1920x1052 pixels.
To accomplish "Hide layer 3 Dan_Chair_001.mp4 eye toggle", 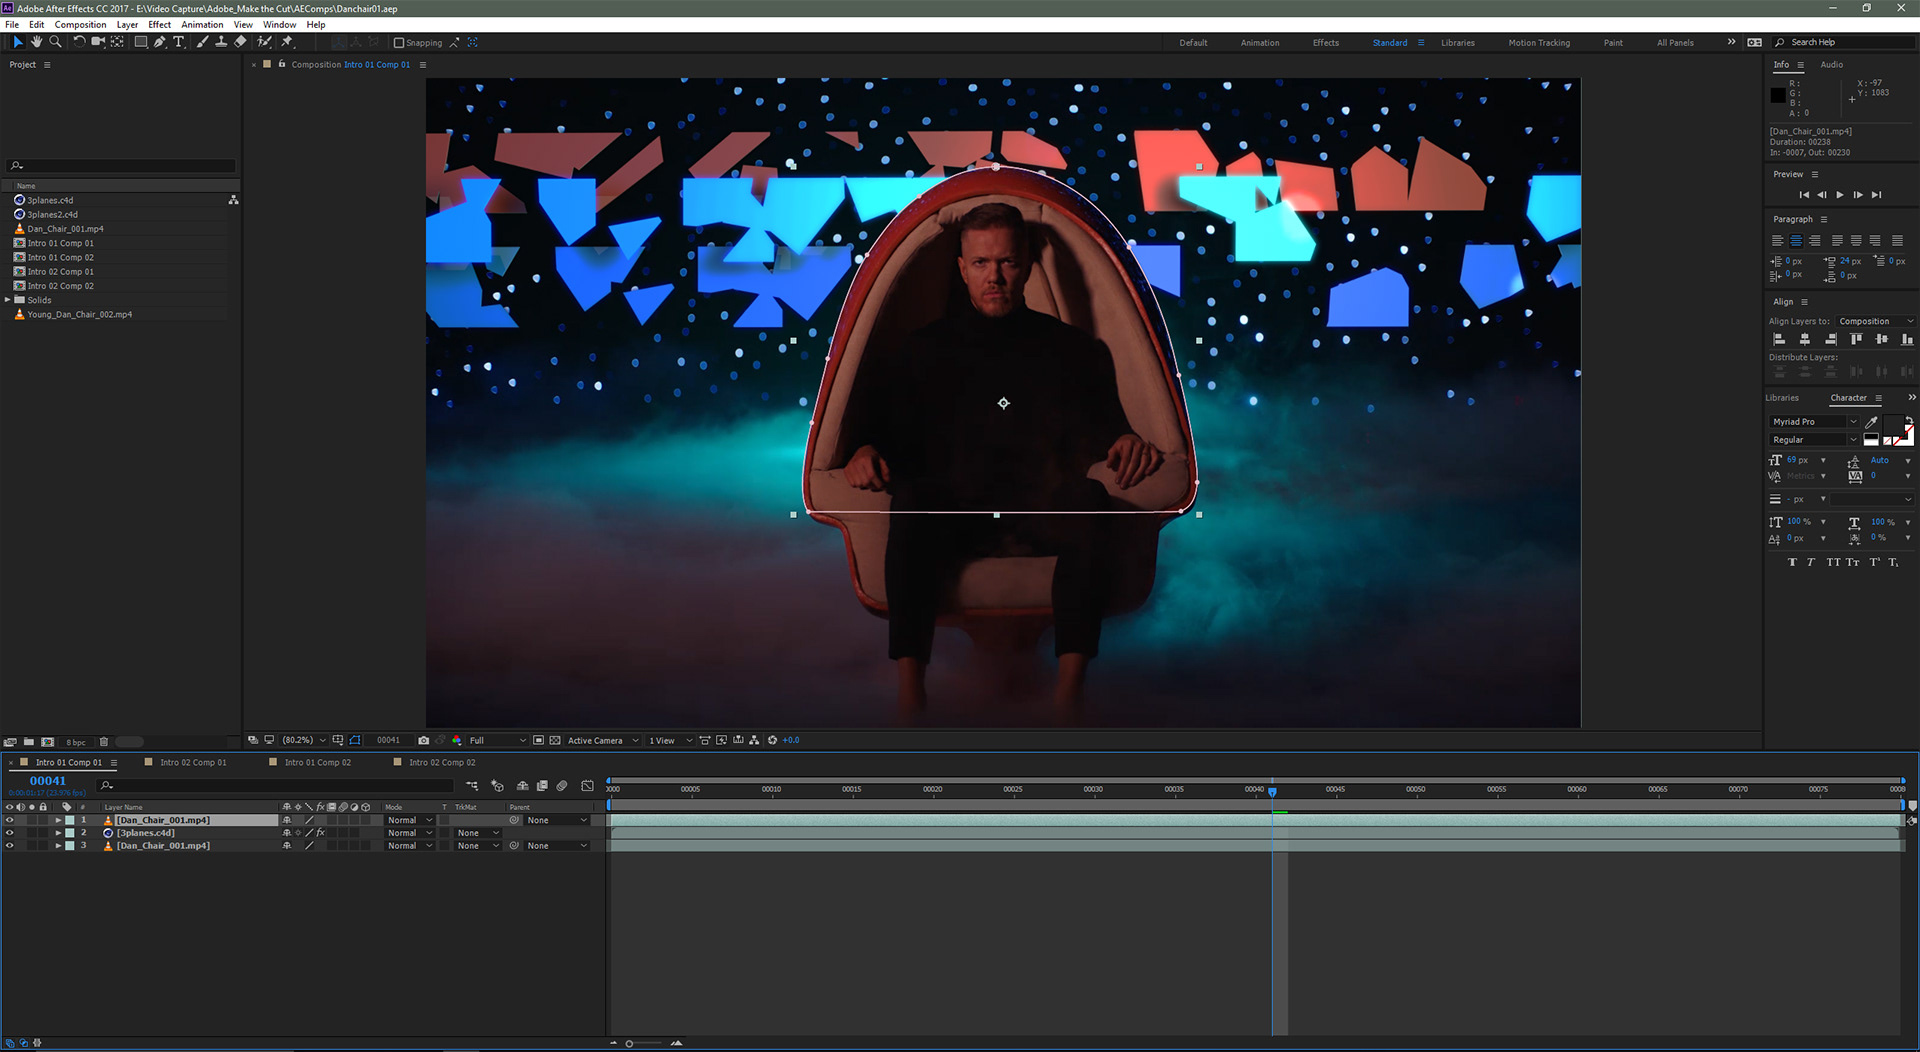I will coord(10,846).
